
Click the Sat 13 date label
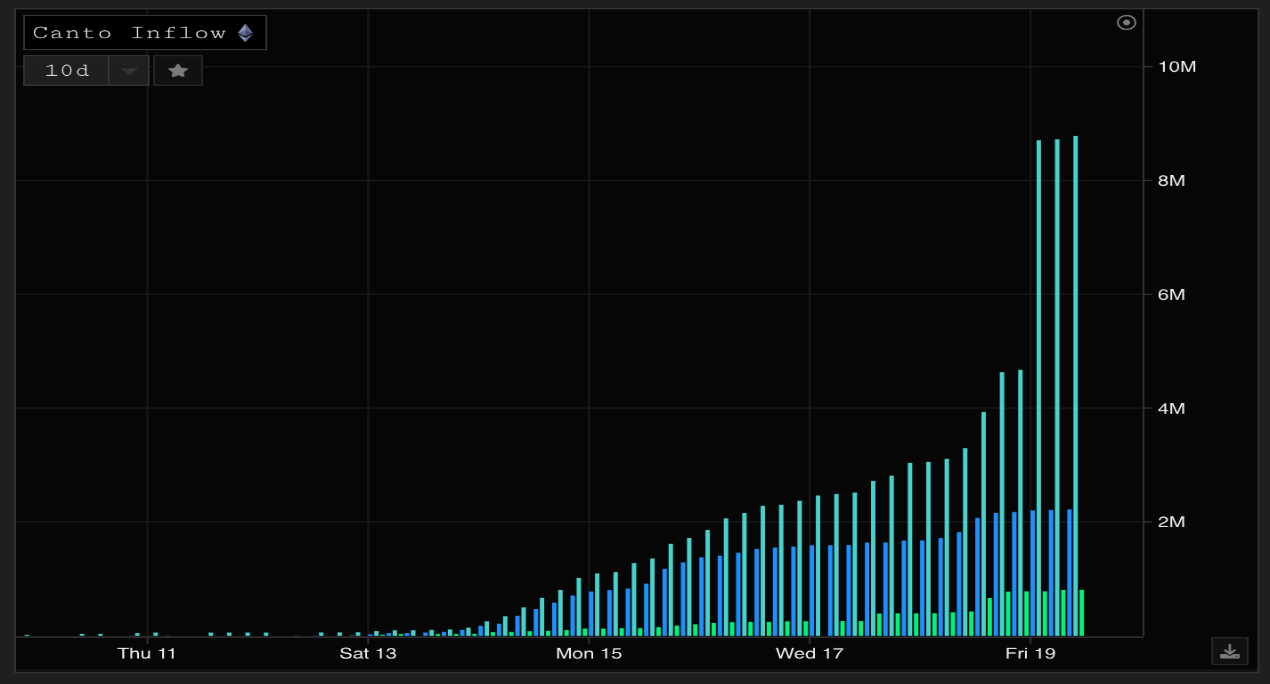pyautogui.click(x=368, y=654)
